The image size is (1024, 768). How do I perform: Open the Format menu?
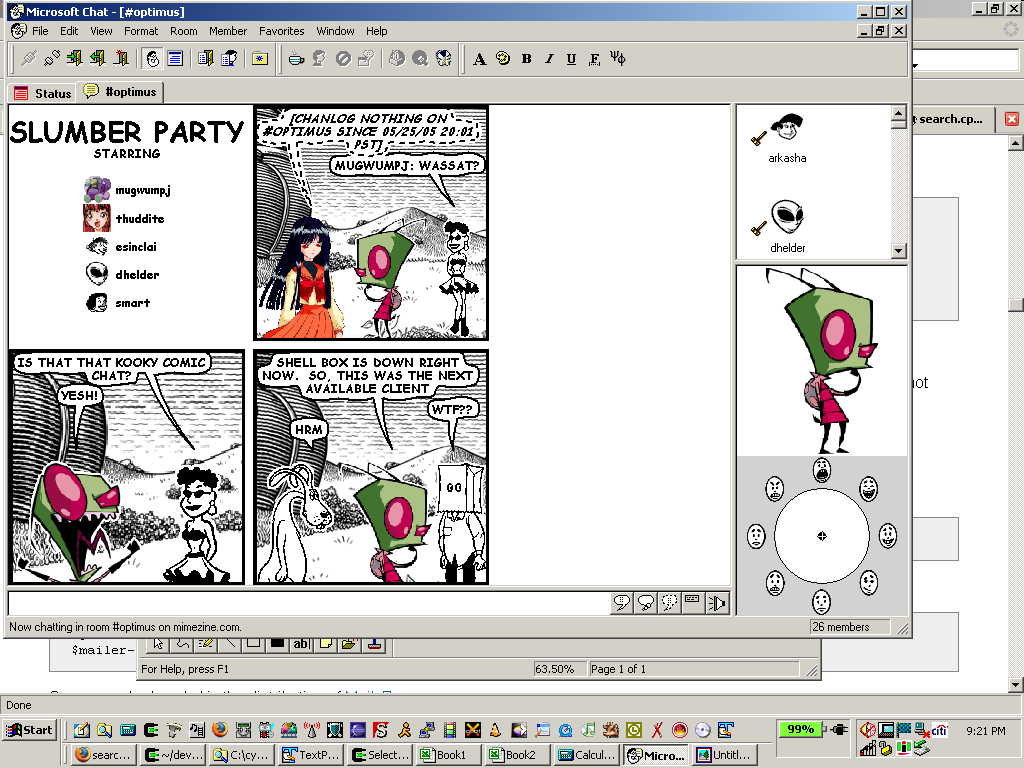click(141, 31)
